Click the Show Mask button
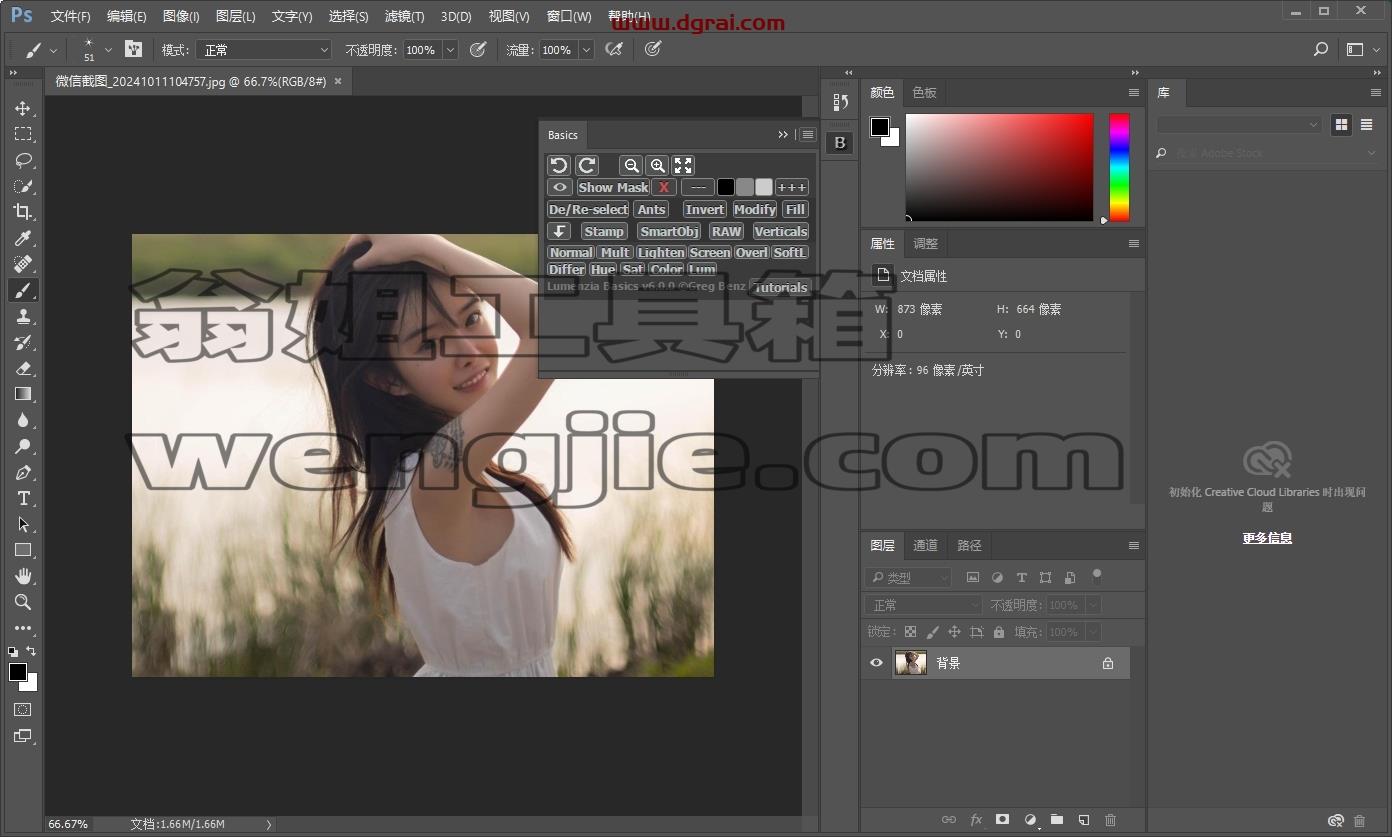 click(613, 187)
